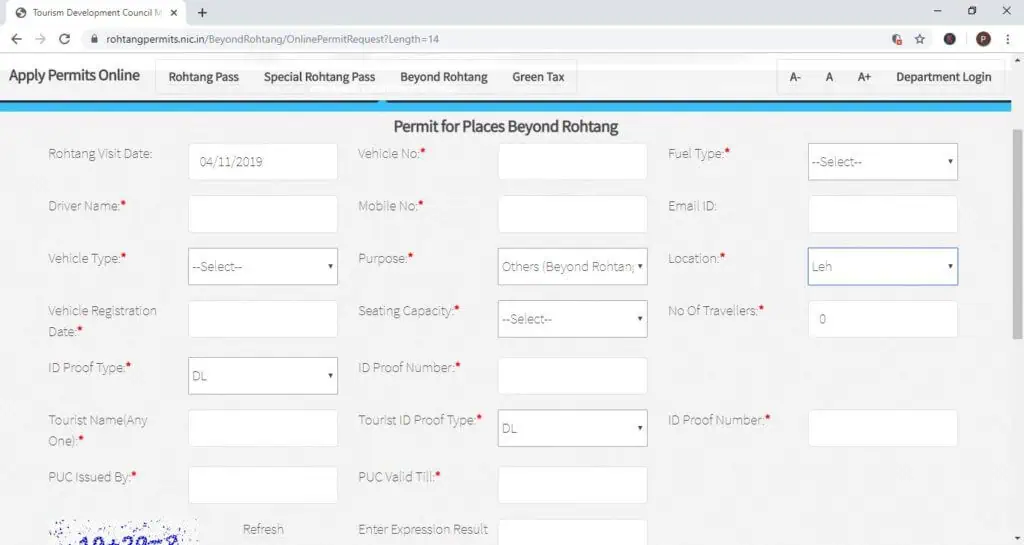Click the Email ID input field

coord(882,213)
